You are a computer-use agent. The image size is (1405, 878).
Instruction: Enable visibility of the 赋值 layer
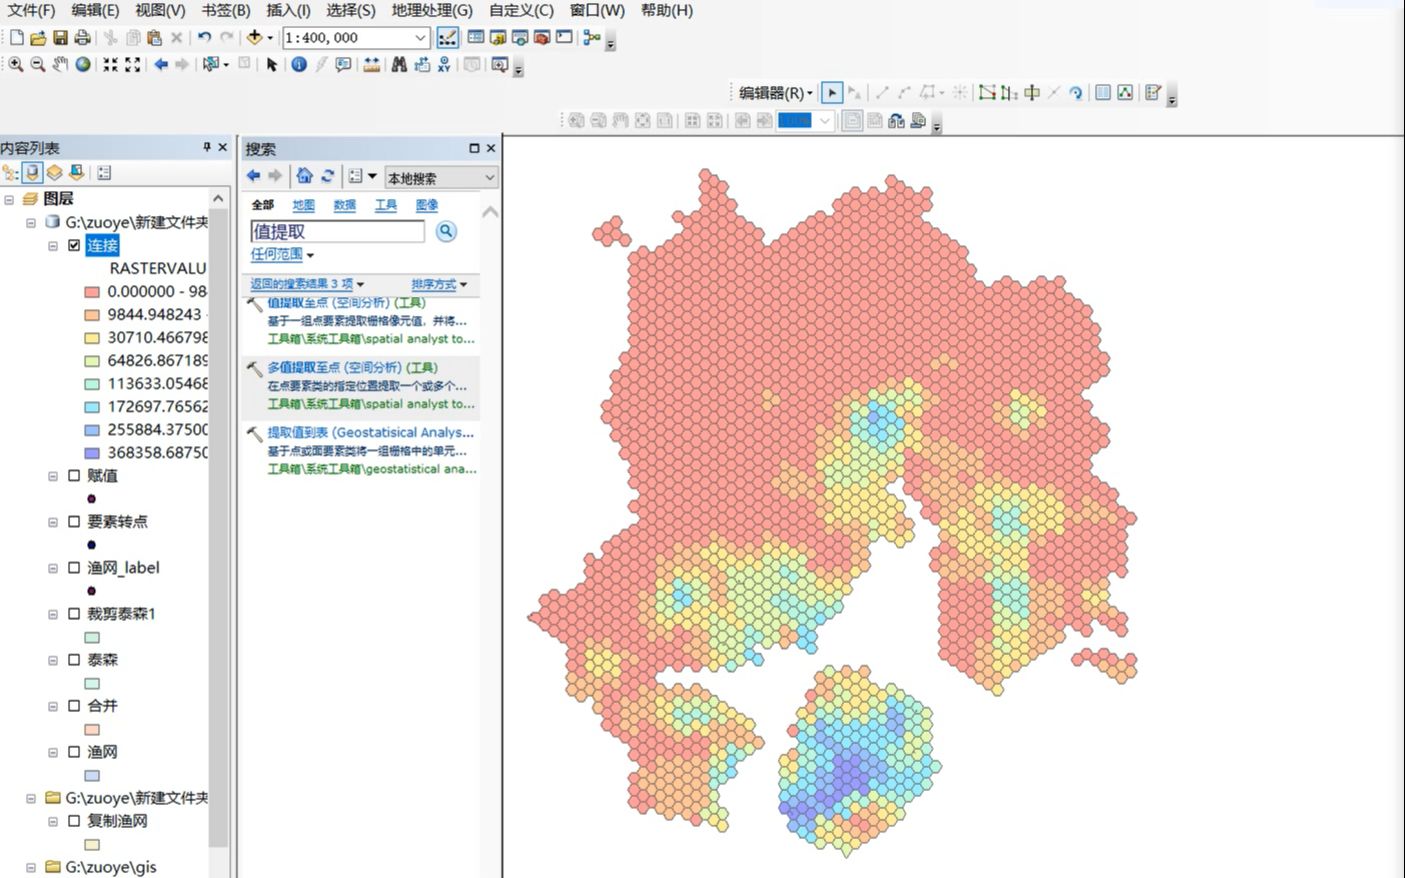pos(72,476)
